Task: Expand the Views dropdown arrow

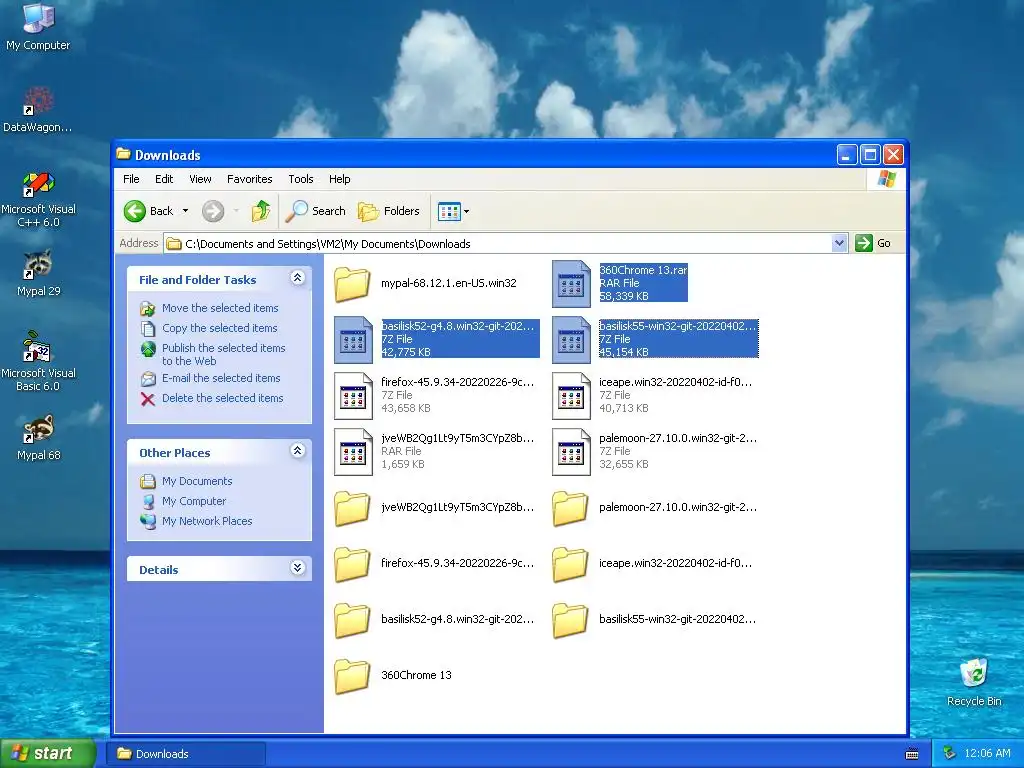Action: [466, 211]
